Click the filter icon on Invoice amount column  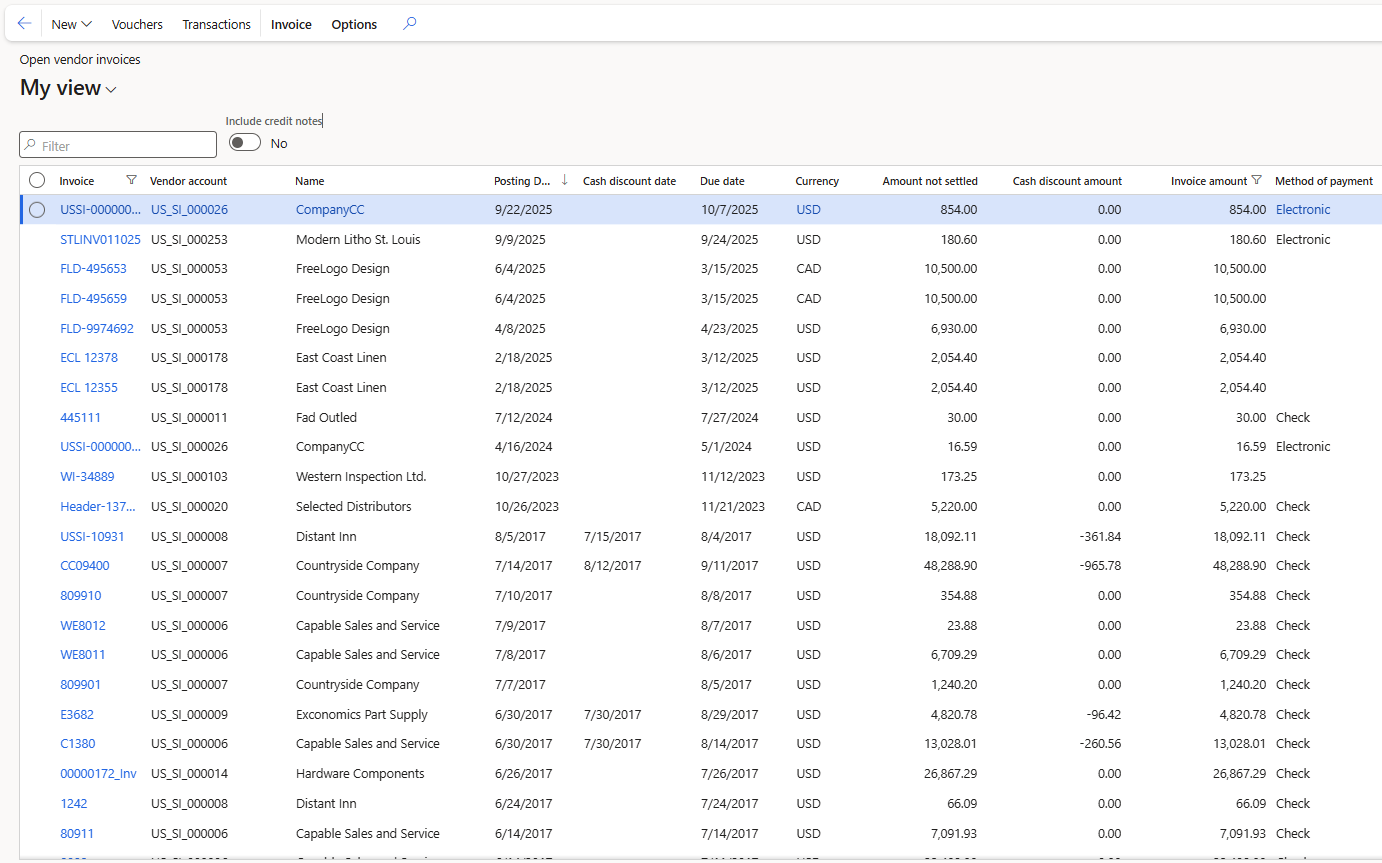coord(1257,180)
